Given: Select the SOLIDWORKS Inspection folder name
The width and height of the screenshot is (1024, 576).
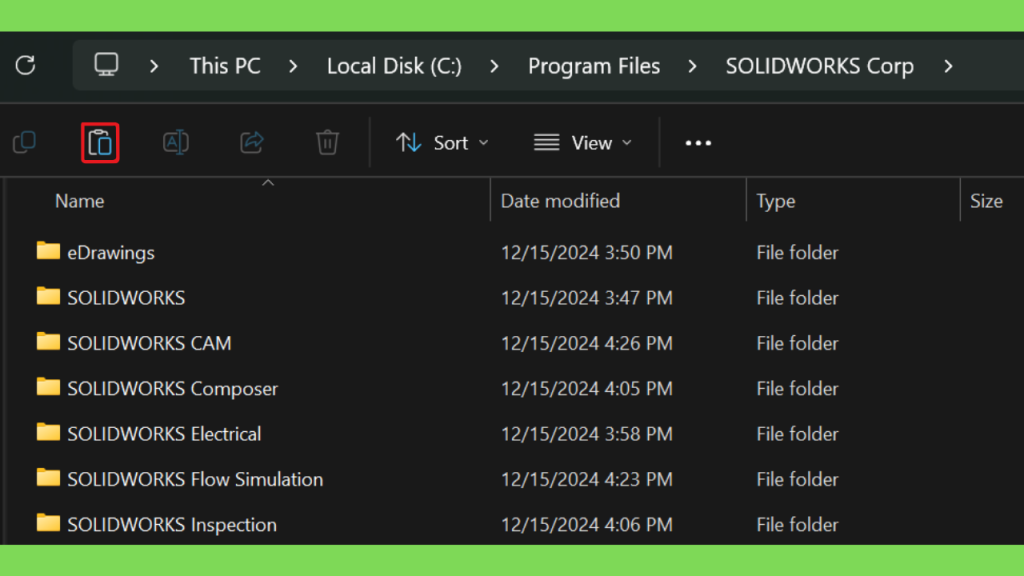Looking at the screenshot, I should [x=172, y=524].
